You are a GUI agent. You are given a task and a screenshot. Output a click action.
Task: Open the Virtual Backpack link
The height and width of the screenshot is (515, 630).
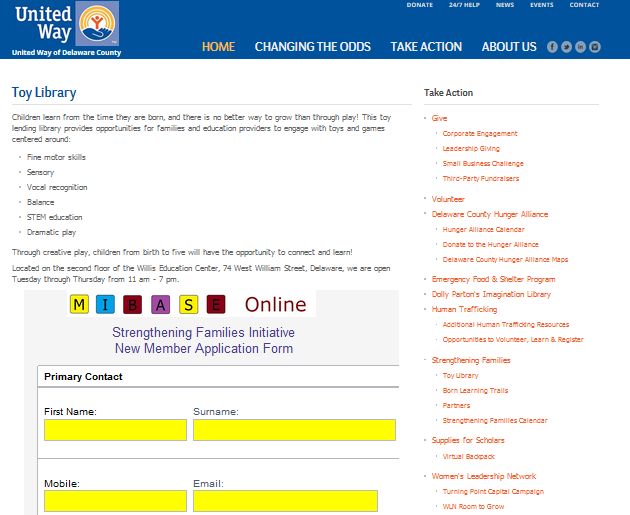(468, 456)
